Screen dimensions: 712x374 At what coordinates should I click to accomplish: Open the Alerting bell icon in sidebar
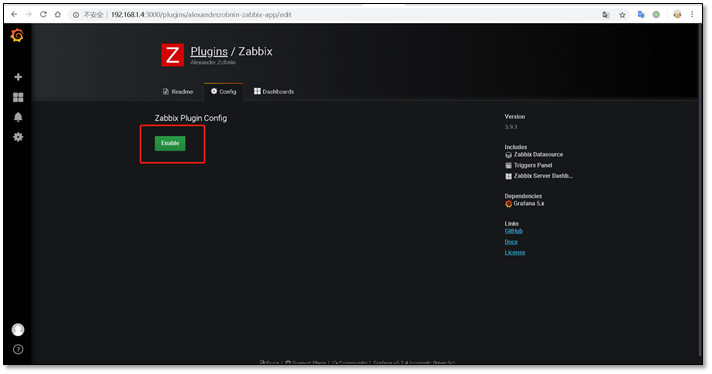pyautogui.click(x=18, y=117)
